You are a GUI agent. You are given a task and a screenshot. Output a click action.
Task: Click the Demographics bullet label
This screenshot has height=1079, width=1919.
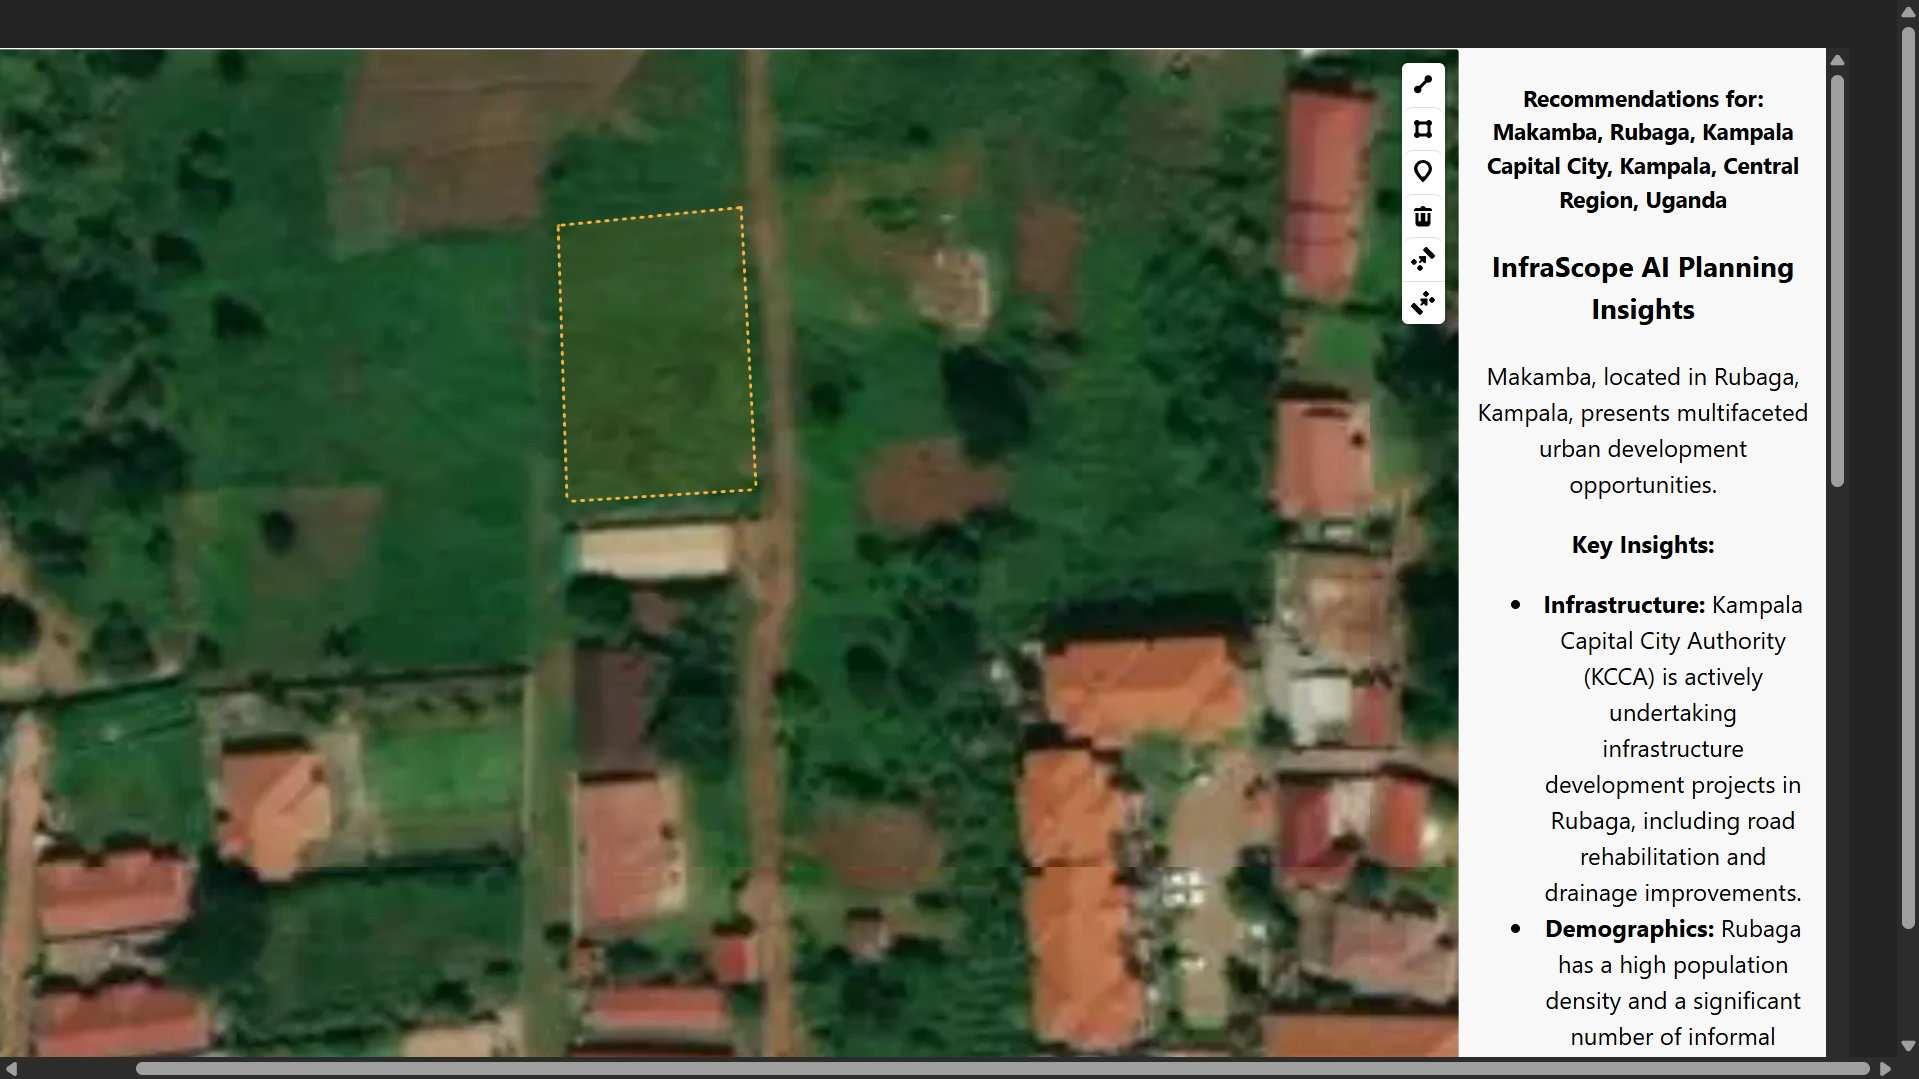[1629, 929]
